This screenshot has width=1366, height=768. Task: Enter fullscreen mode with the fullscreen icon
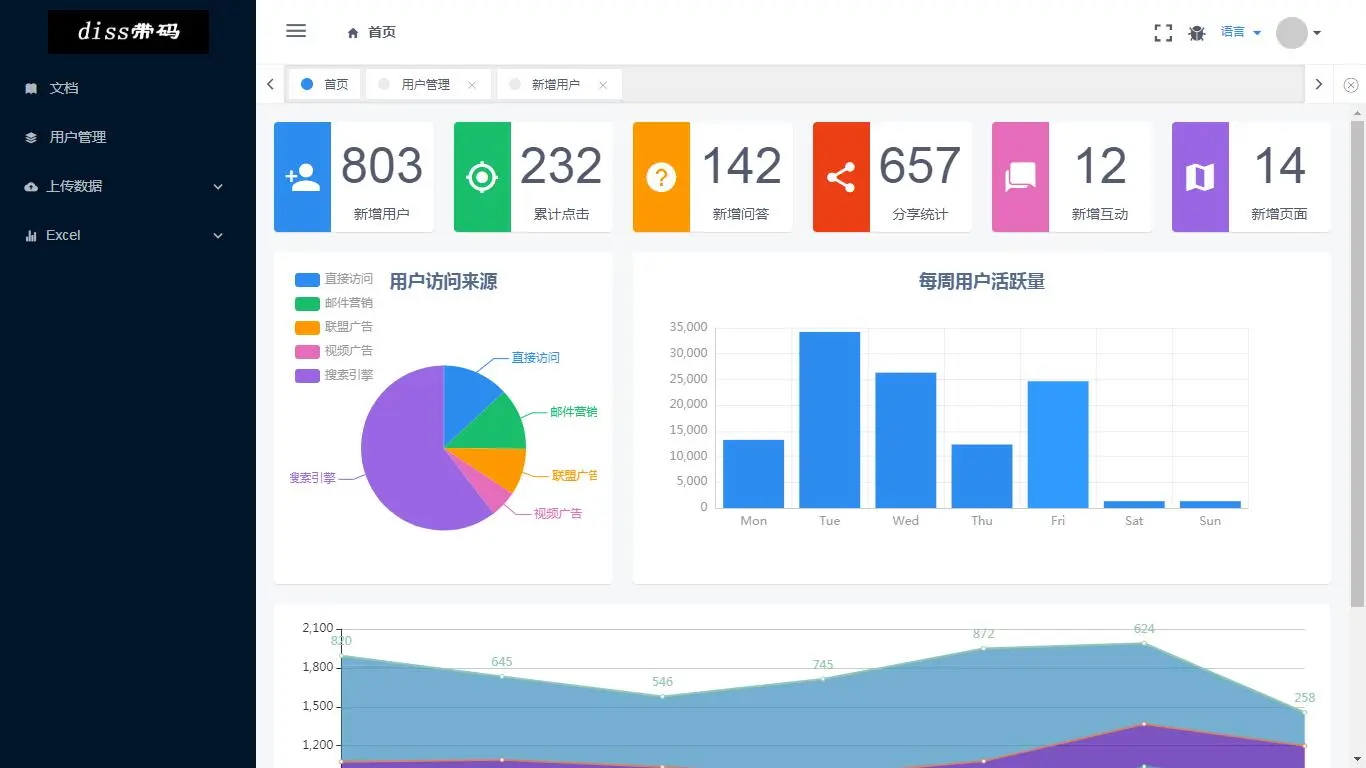pos(1163,33)
